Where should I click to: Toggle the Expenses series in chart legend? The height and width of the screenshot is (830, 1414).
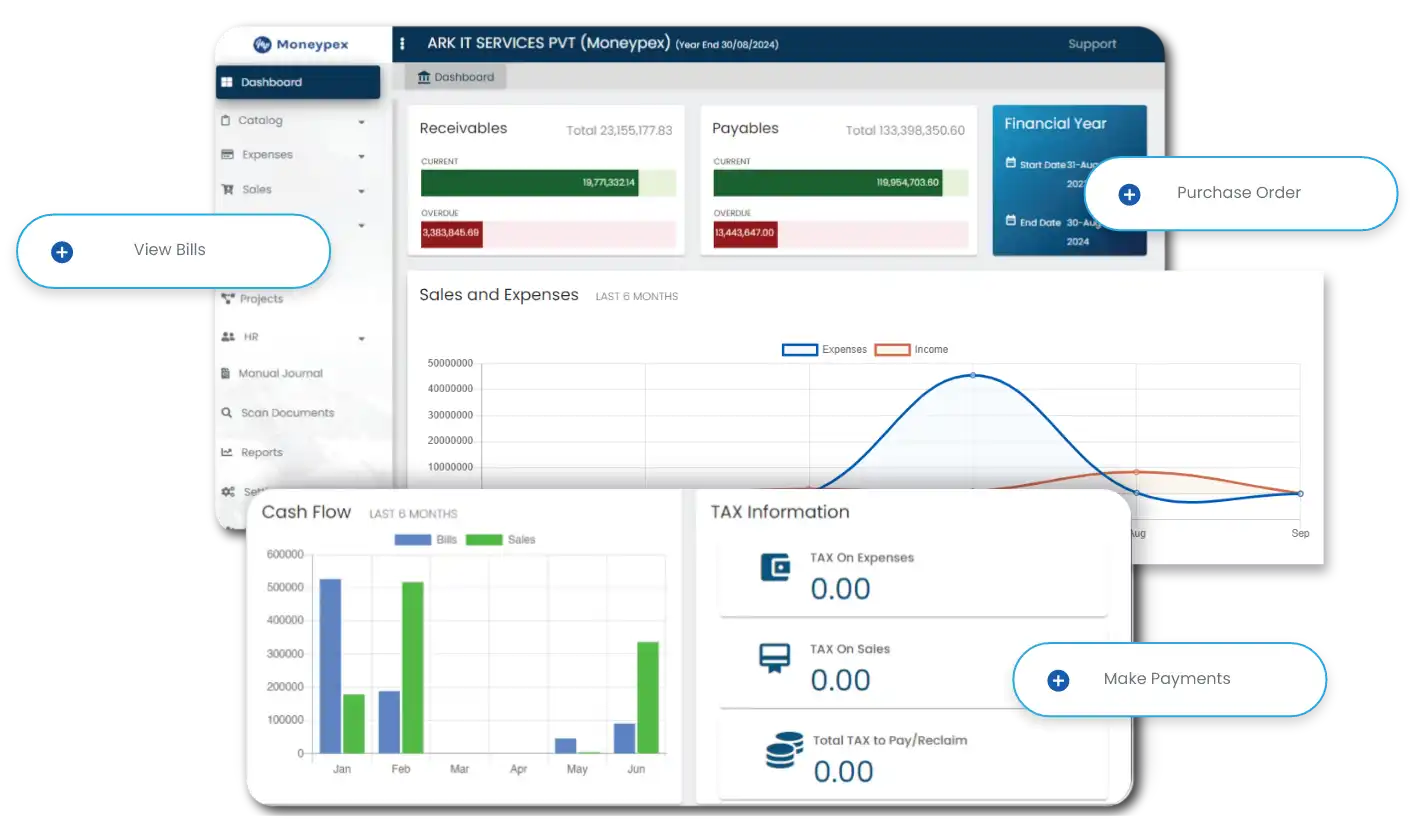click(799, 350)
